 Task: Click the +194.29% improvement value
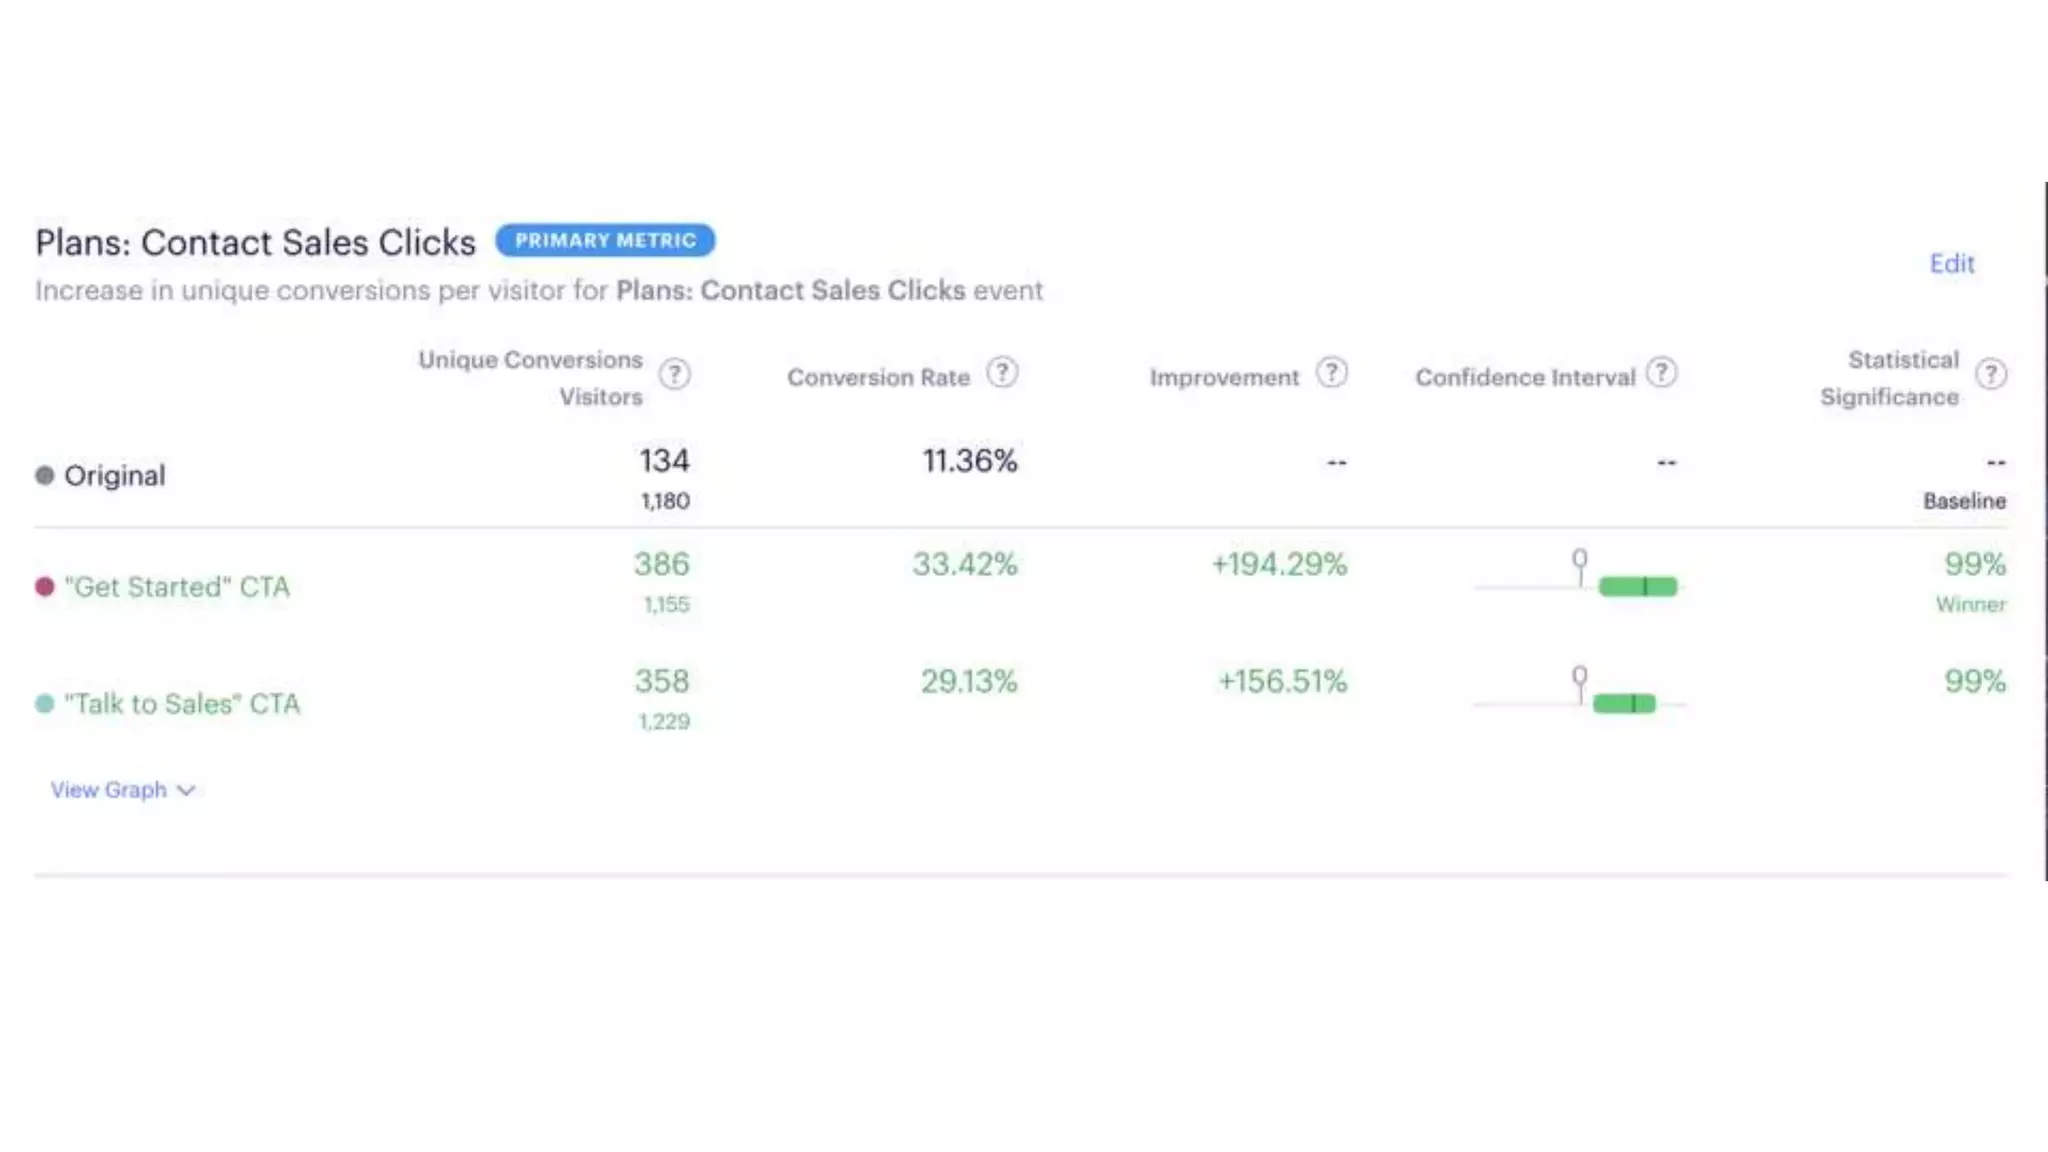[x=1279, y=564]
